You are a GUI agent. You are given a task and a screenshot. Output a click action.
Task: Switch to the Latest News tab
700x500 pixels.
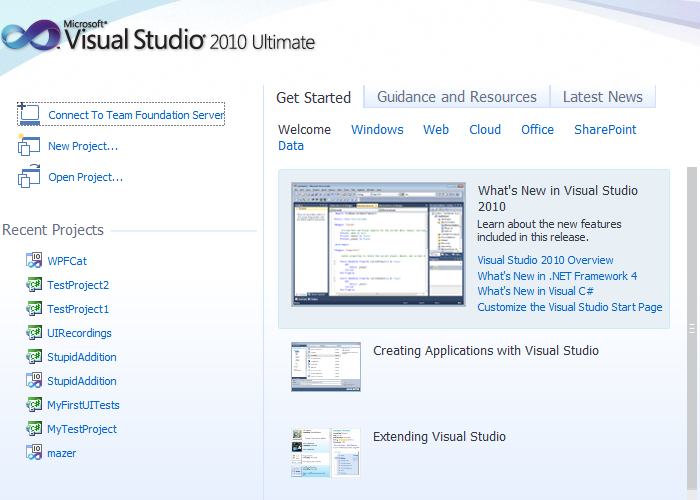(603, 97)
